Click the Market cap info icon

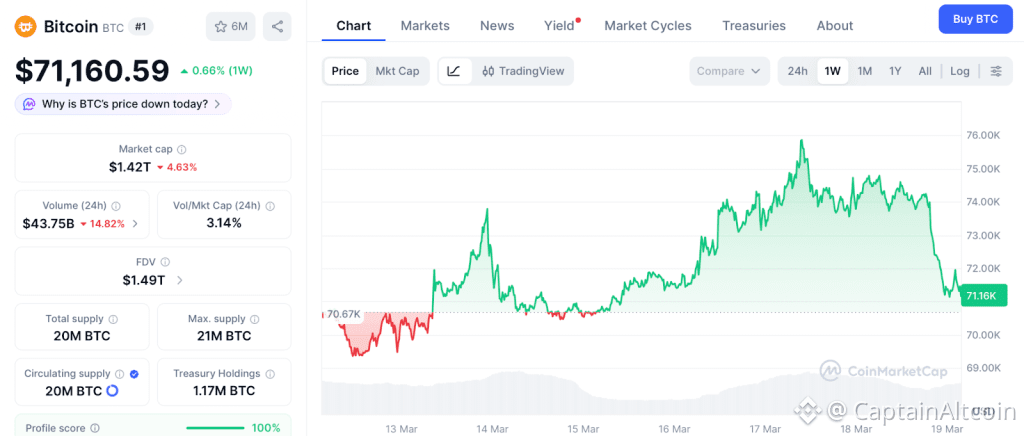[x=181, y=149]
